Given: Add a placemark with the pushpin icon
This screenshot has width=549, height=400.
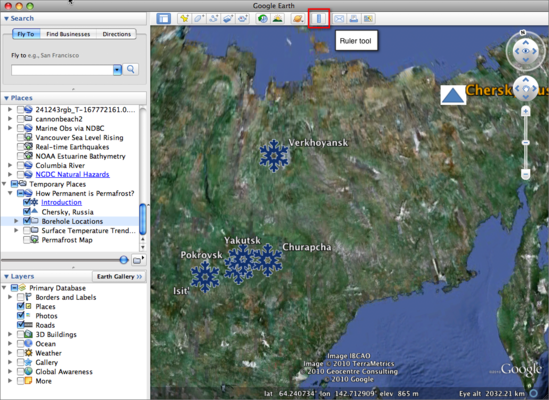Looking at the screenshot, I should (184, 19).
